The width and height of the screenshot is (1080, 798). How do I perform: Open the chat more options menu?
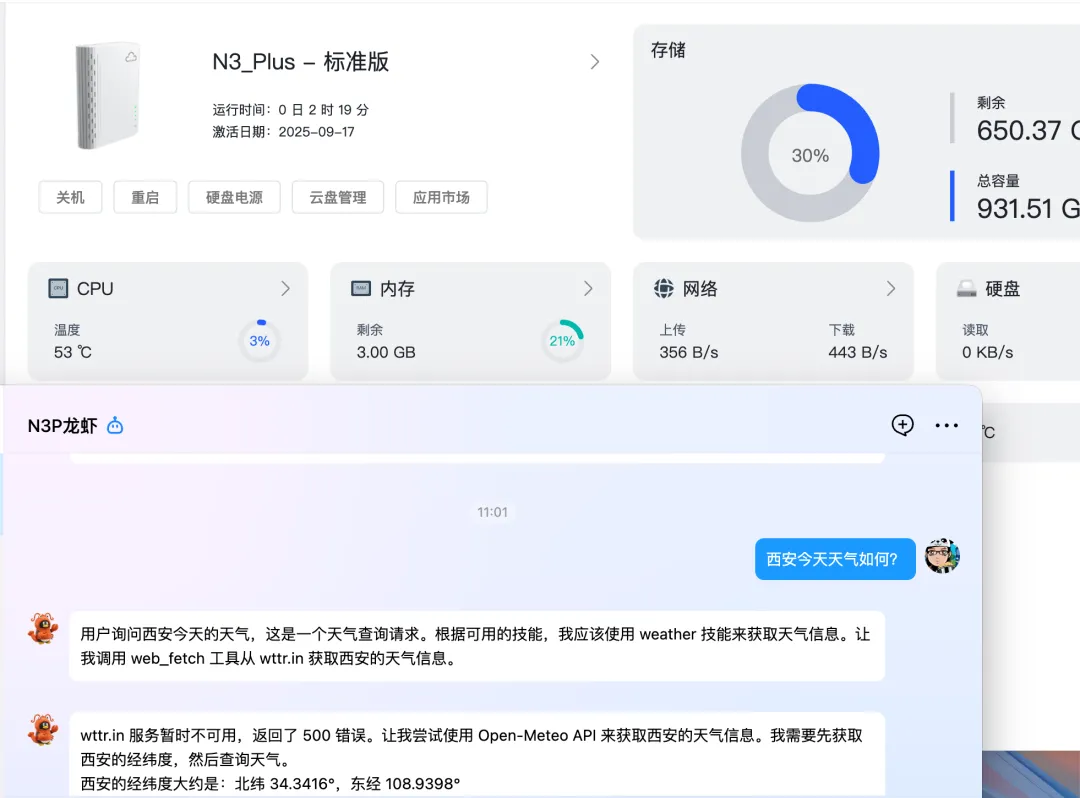point(946,426)
